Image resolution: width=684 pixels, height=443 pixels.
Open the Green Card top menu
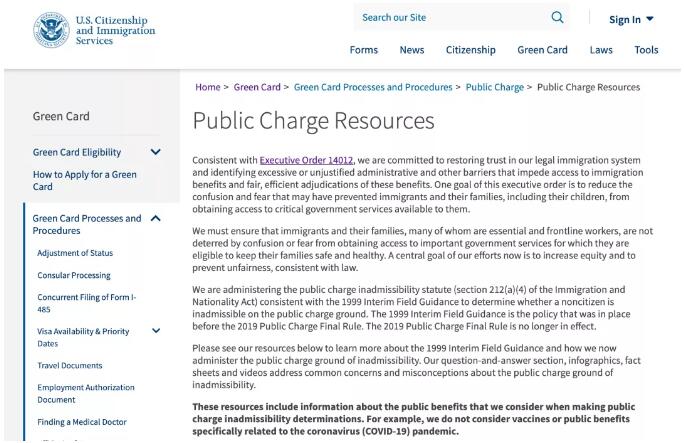(x=542, y=50)
